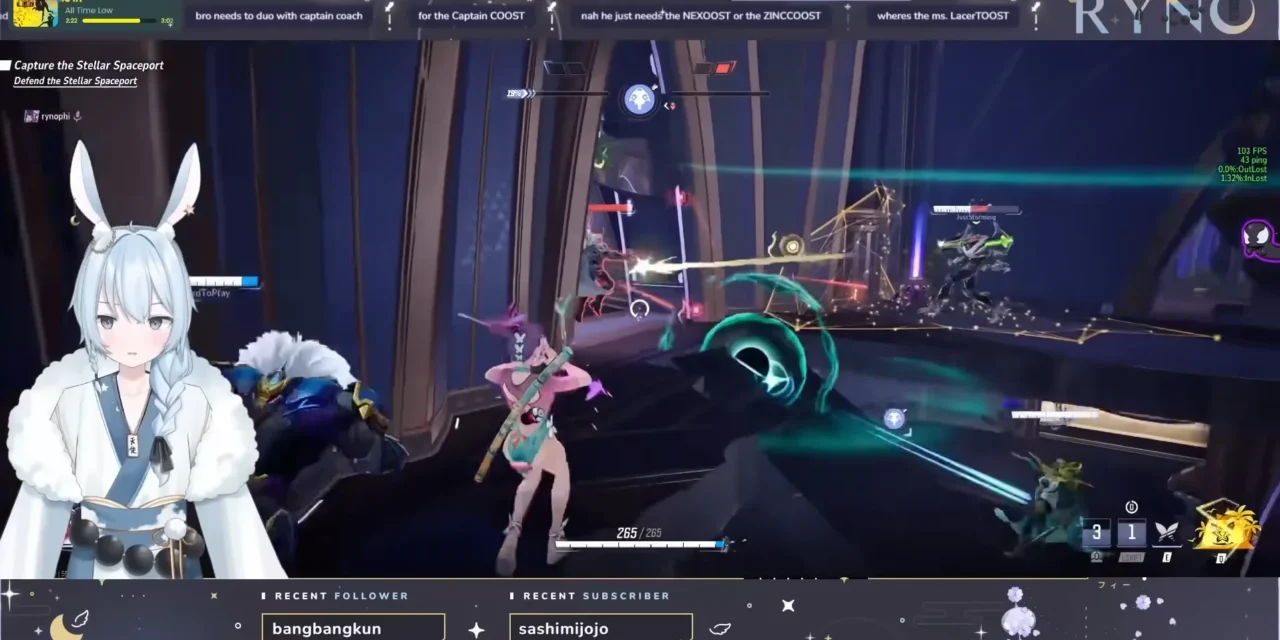This screenshot has width=1280, height=640.
Task: Click the crescent moon icon at bottom left
Action: click(68, 626)
